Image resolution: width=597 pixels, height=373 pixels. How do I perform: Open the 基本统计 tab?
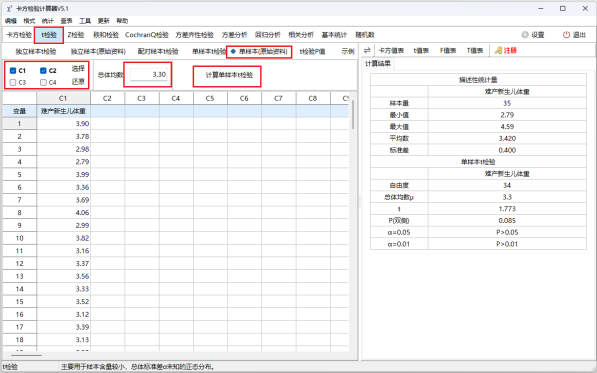(334, 35)
